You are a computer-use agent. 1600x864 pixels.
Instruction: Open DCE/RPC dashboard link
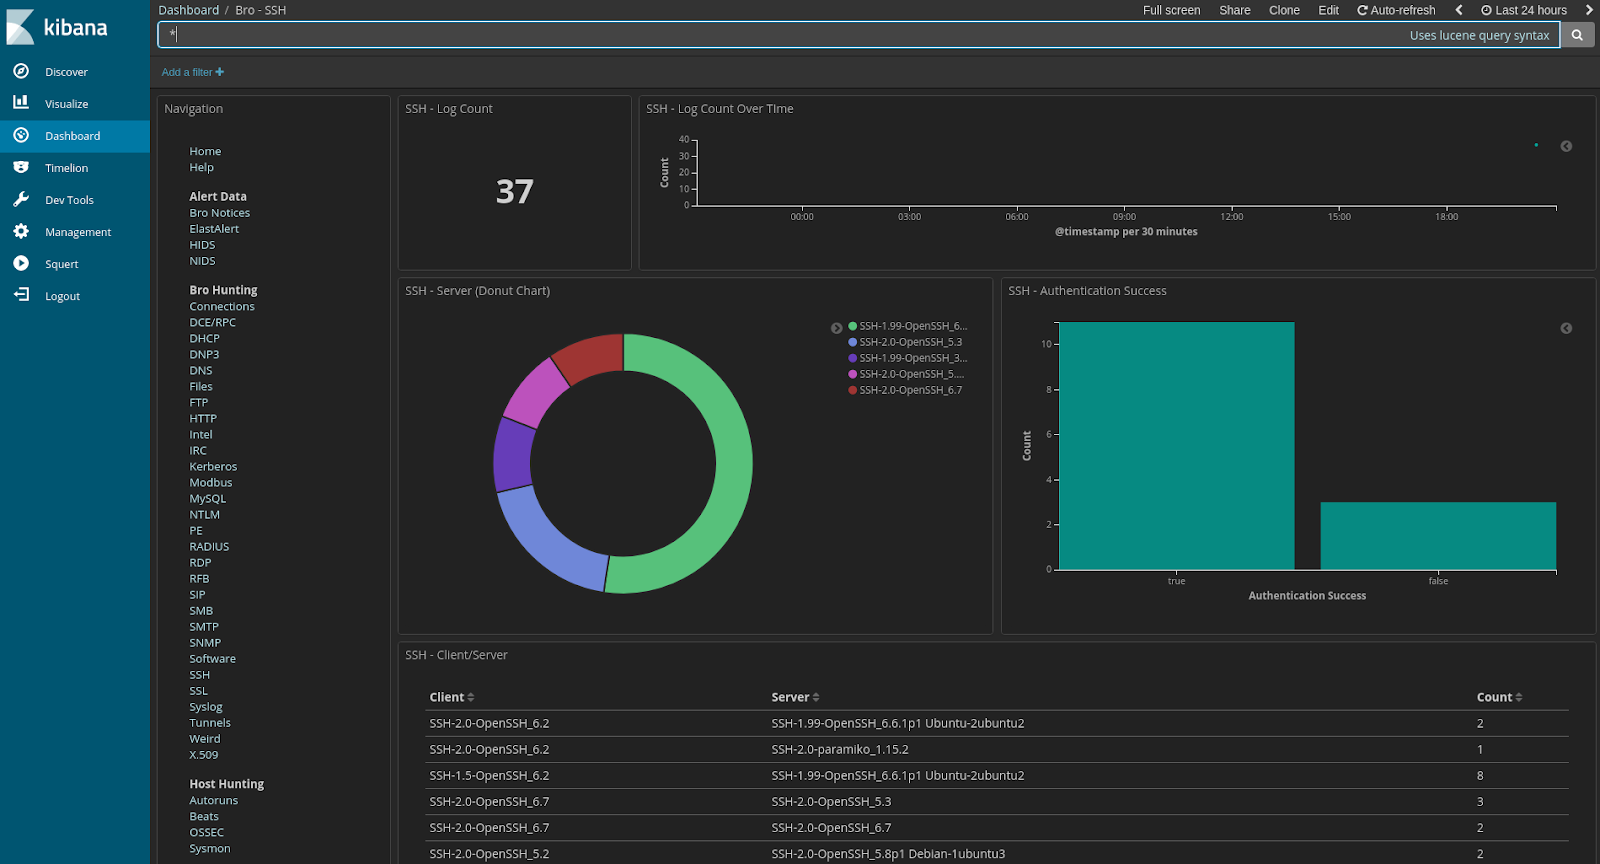click(212, 323)
